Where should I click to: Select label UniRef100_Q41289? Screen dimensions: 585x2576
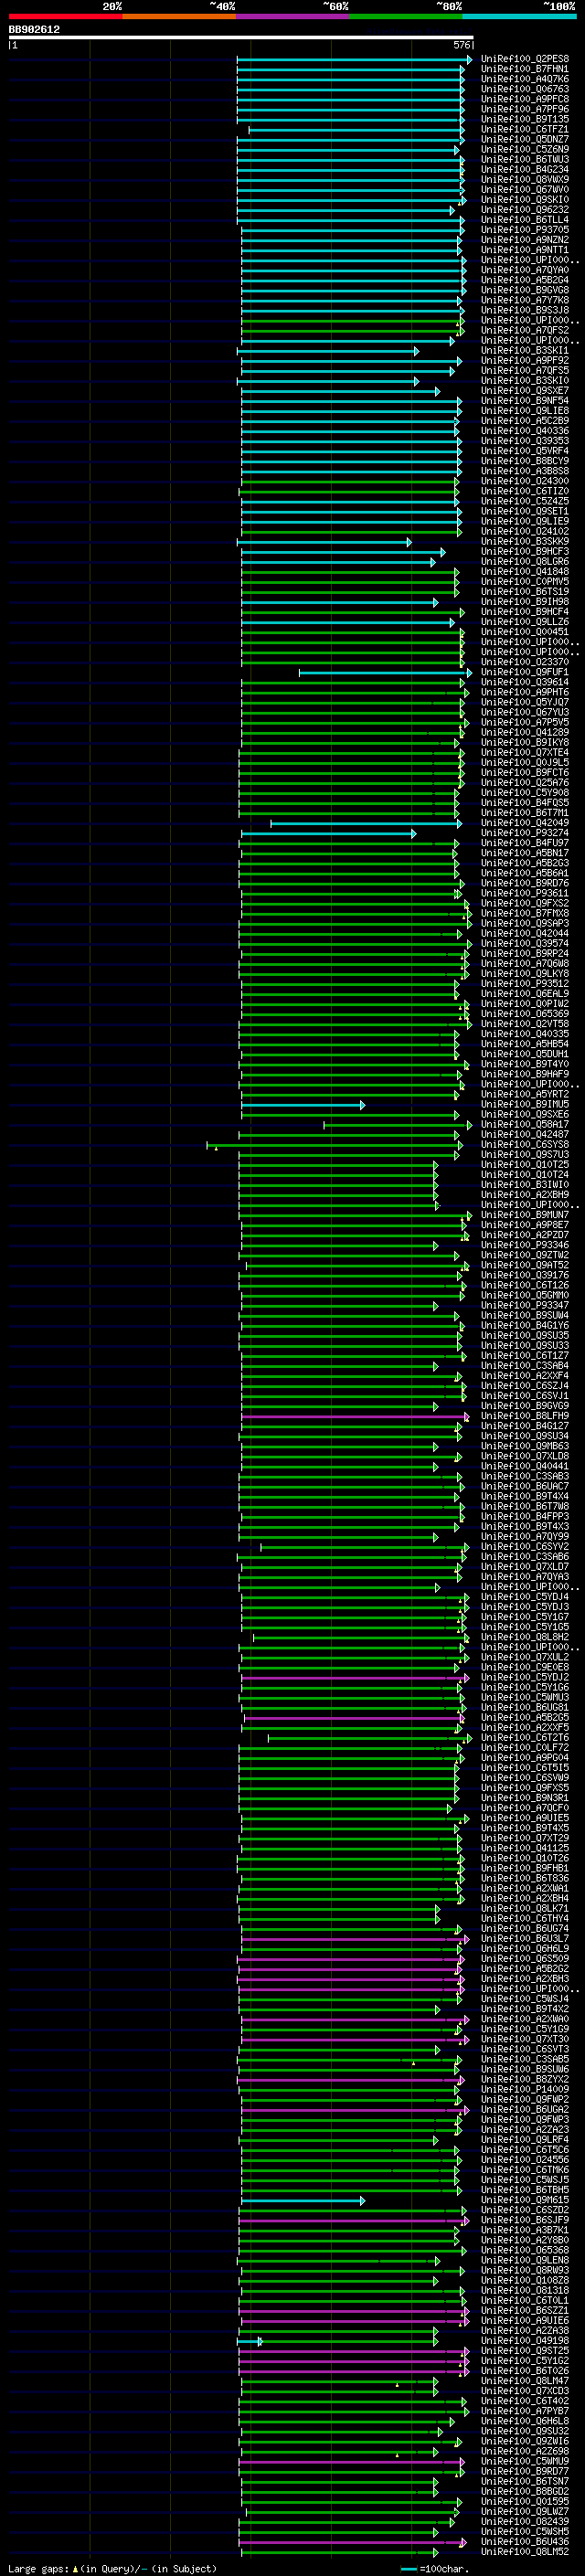[x=525, y=733]
